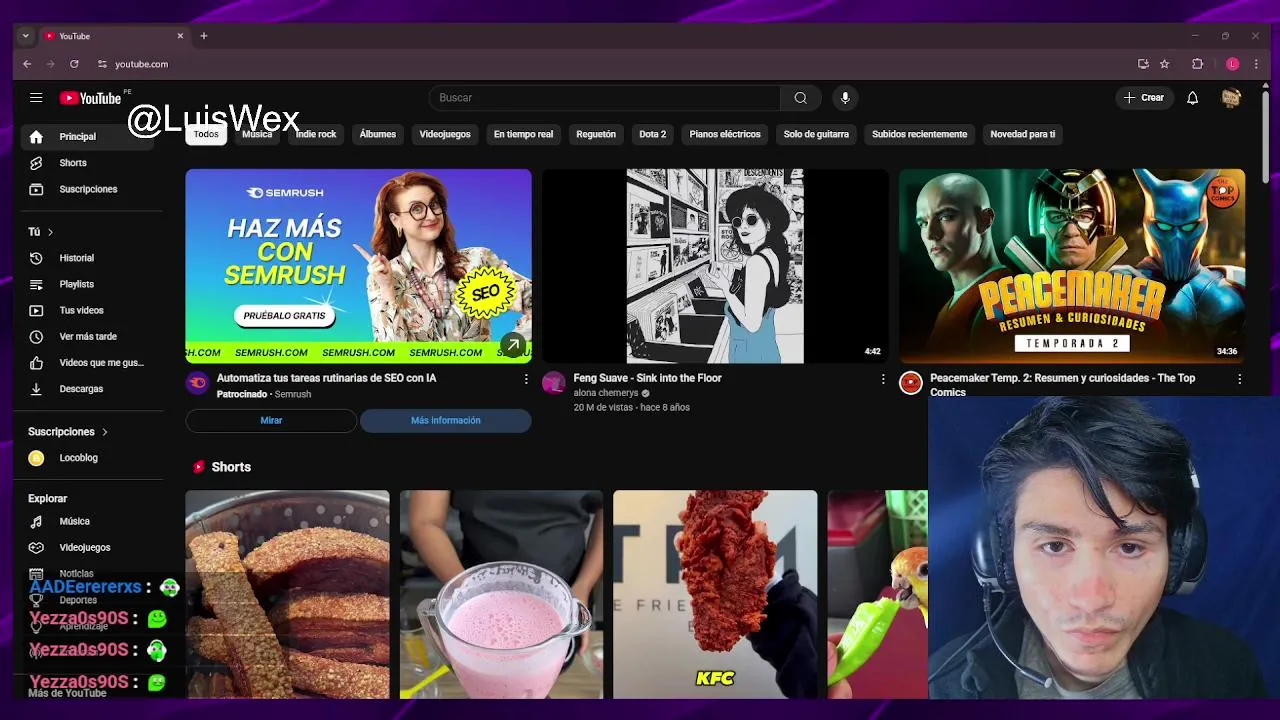
Task: Open Automatiza tus tareas SEO ad title
Action: pos(326,379)
